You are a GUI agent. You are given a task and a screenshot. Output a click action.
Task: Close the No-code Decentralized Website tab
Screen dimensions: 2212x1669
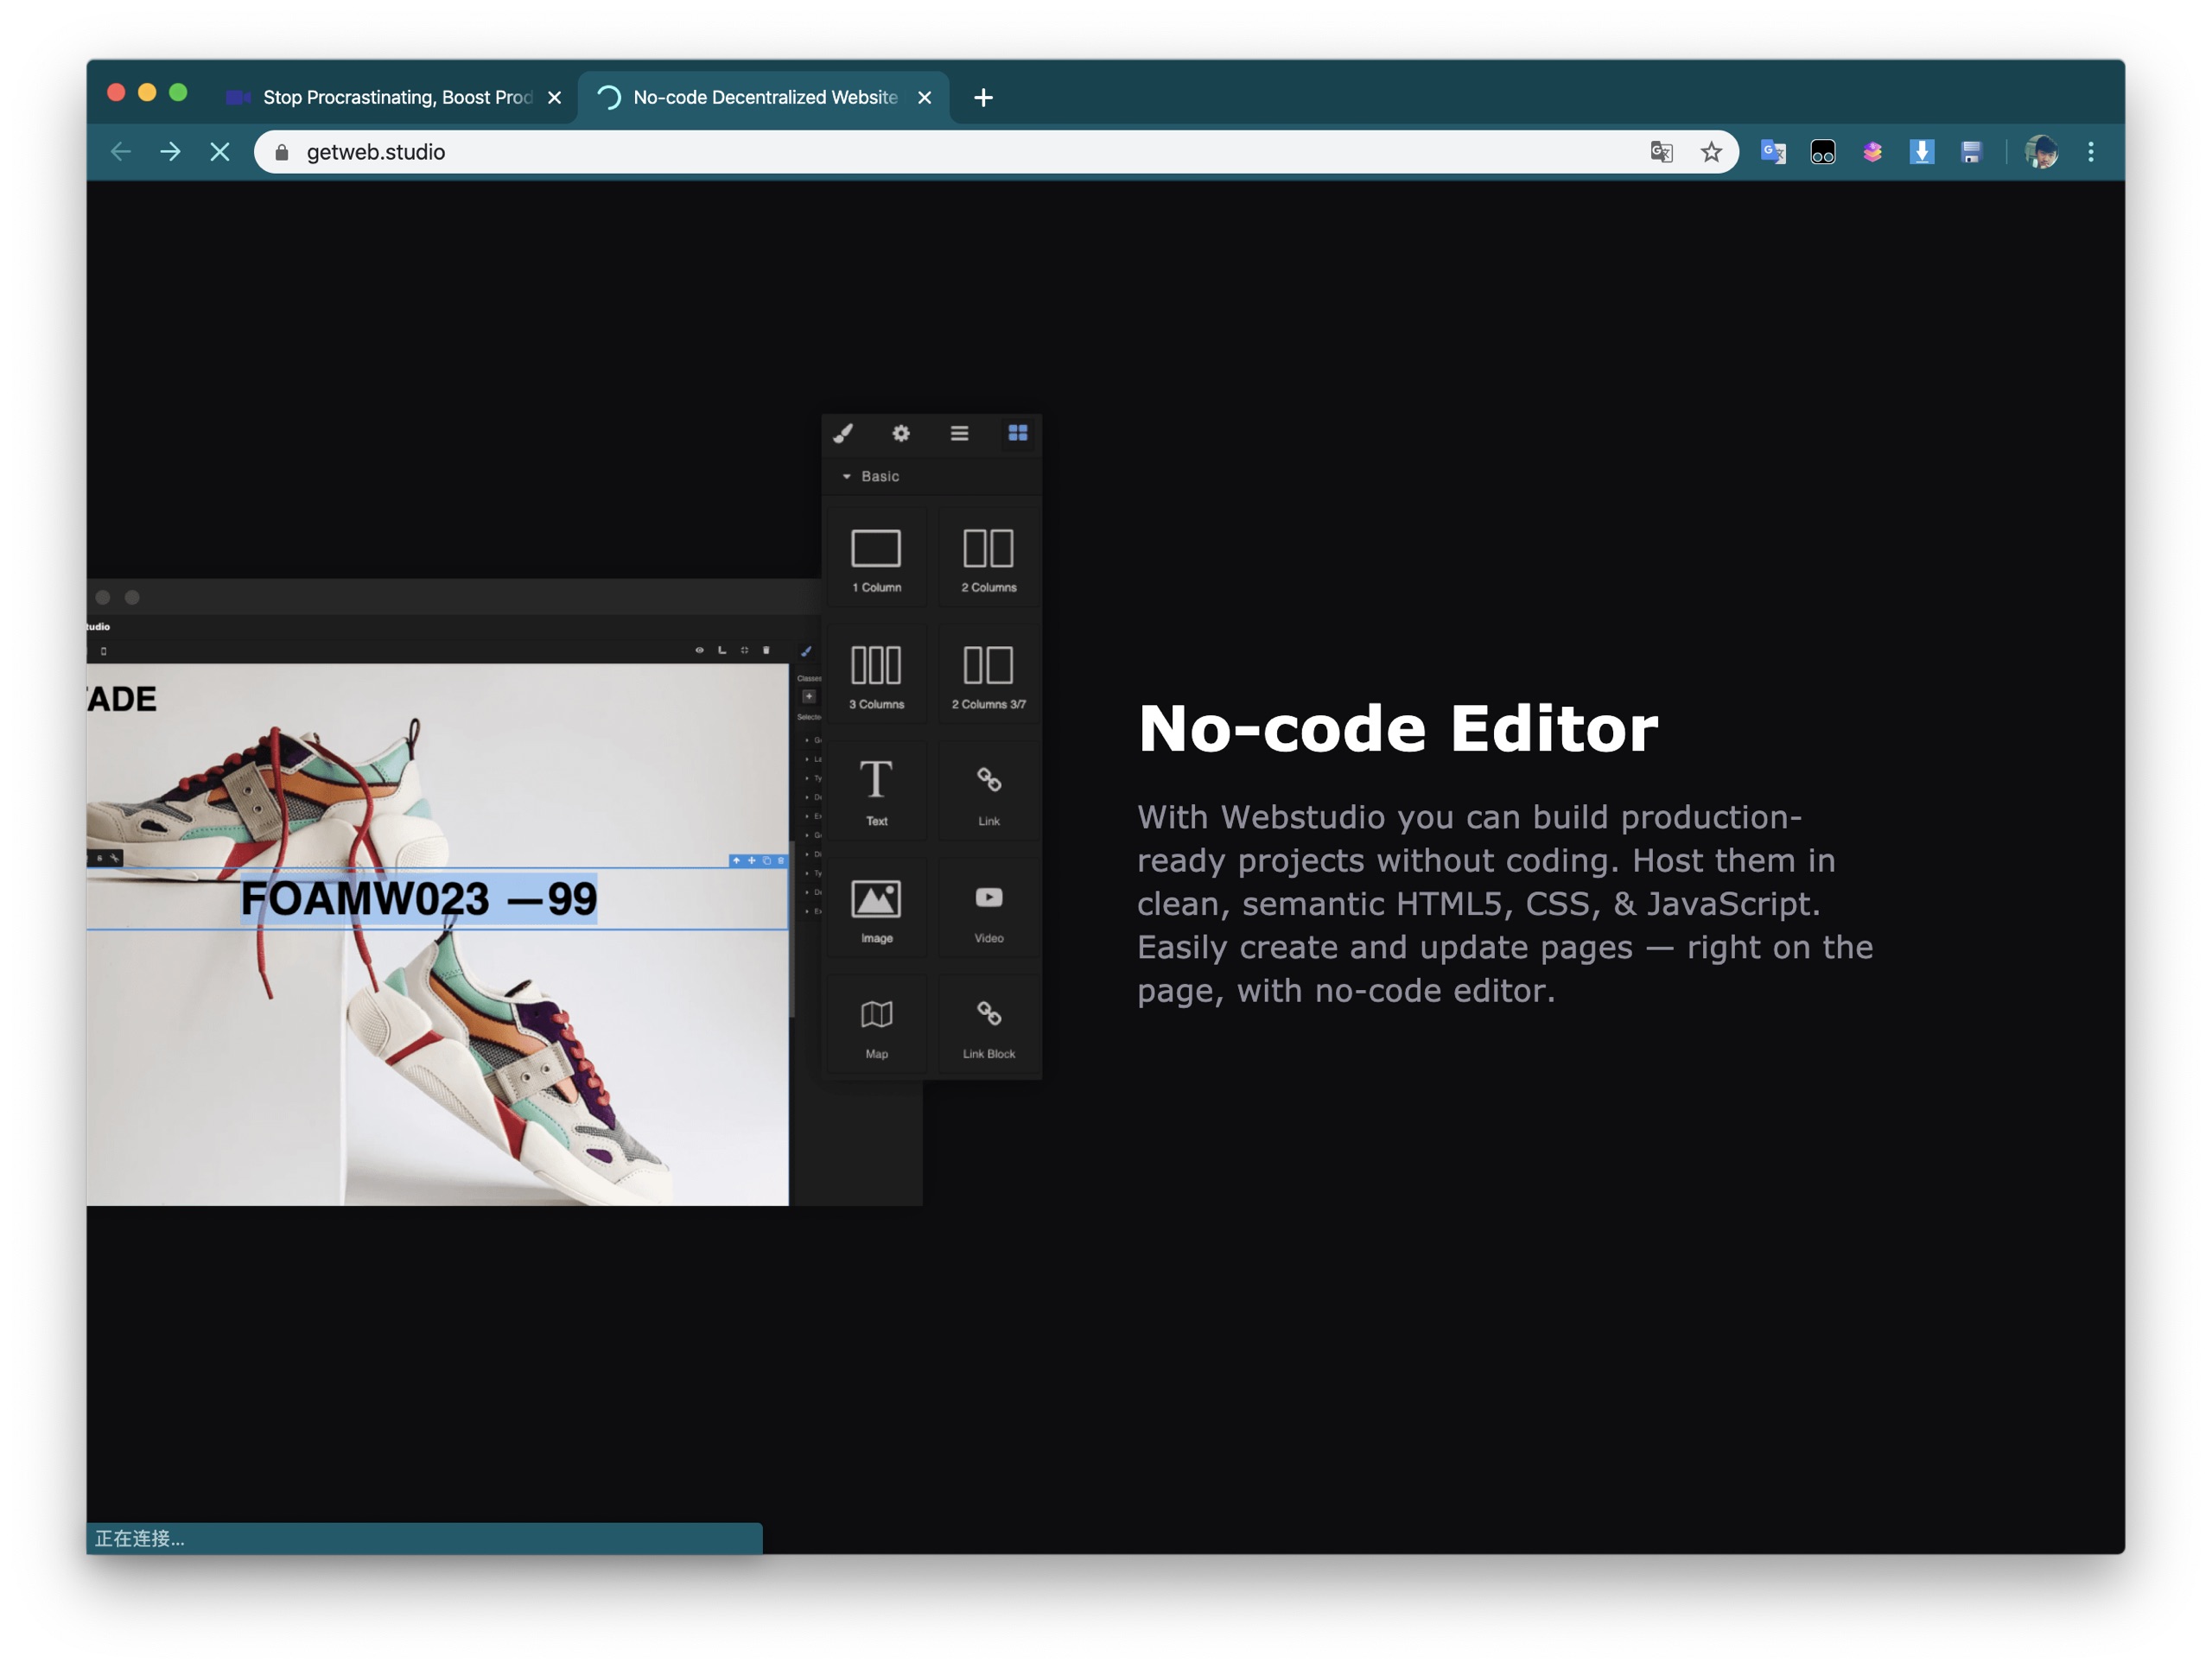tap(924, 97)
